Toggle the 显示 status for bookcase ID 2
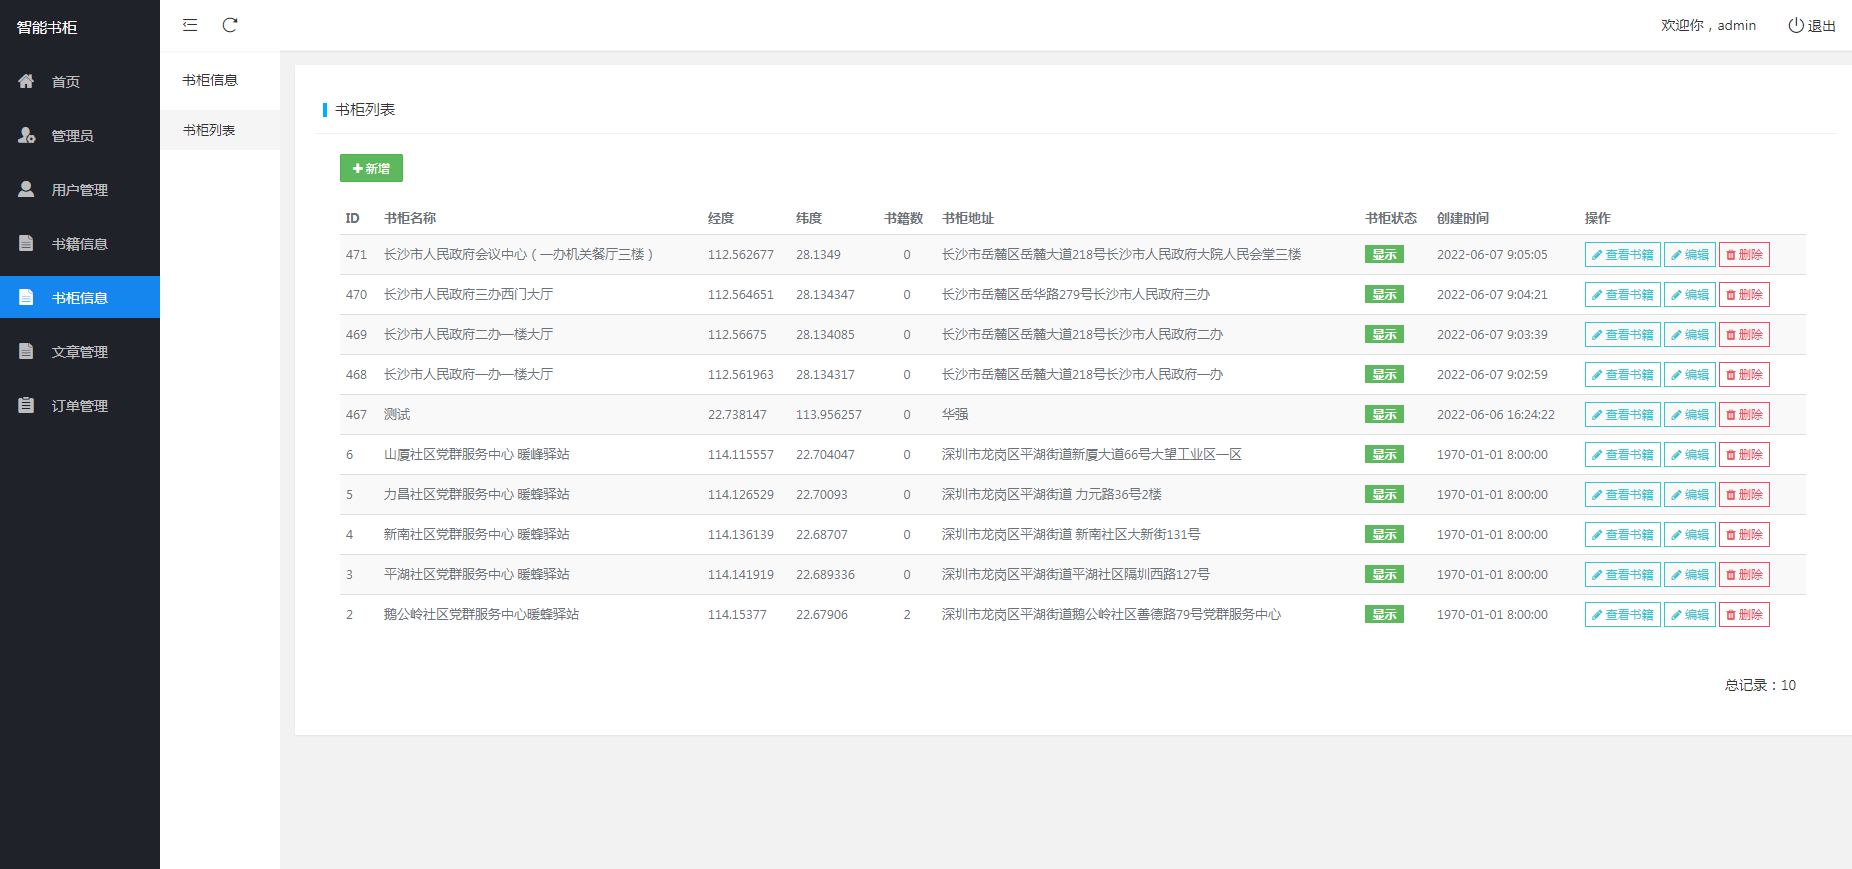Viewport: 1852px width, 869px height. coord(1384,615)
